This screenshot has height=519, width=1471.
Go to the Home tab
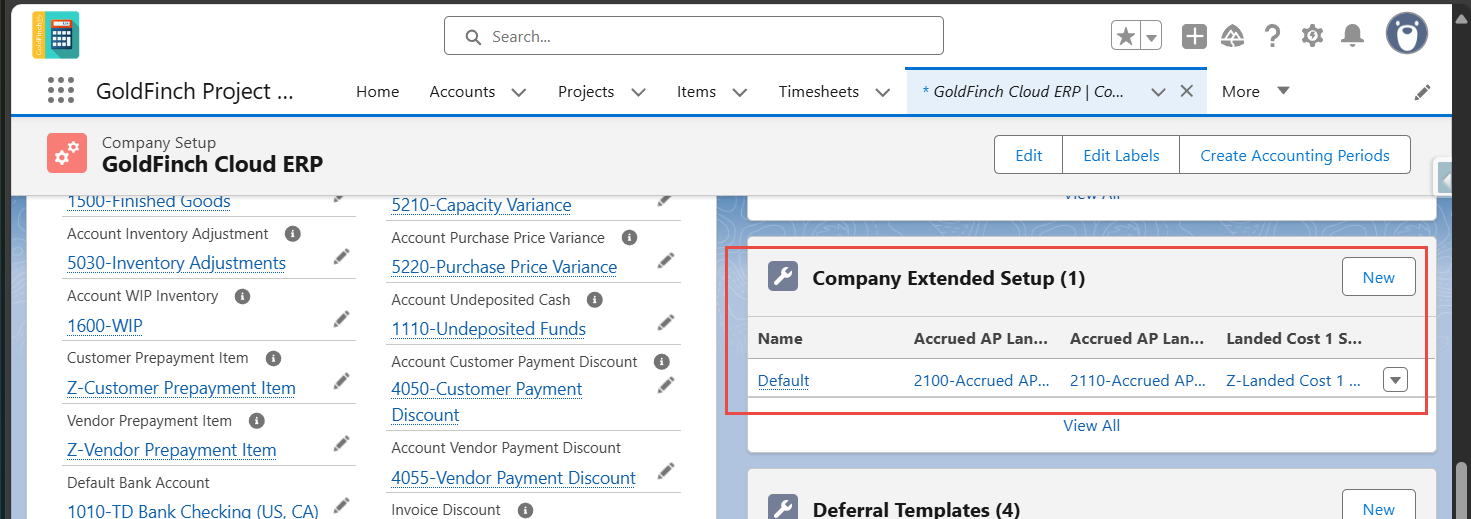[377, 91]
